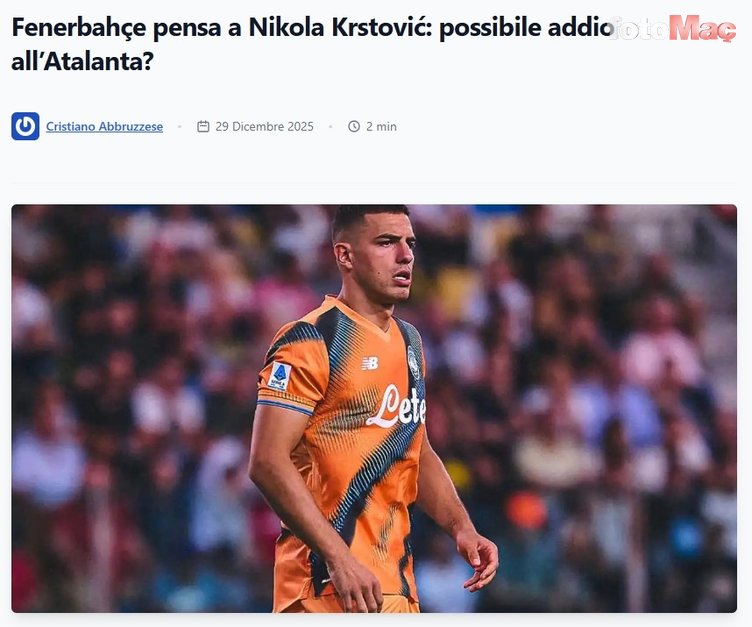
Task: Click the New Balance logo on the jersey
Action: pyautogui.click(x=370, y=363)
